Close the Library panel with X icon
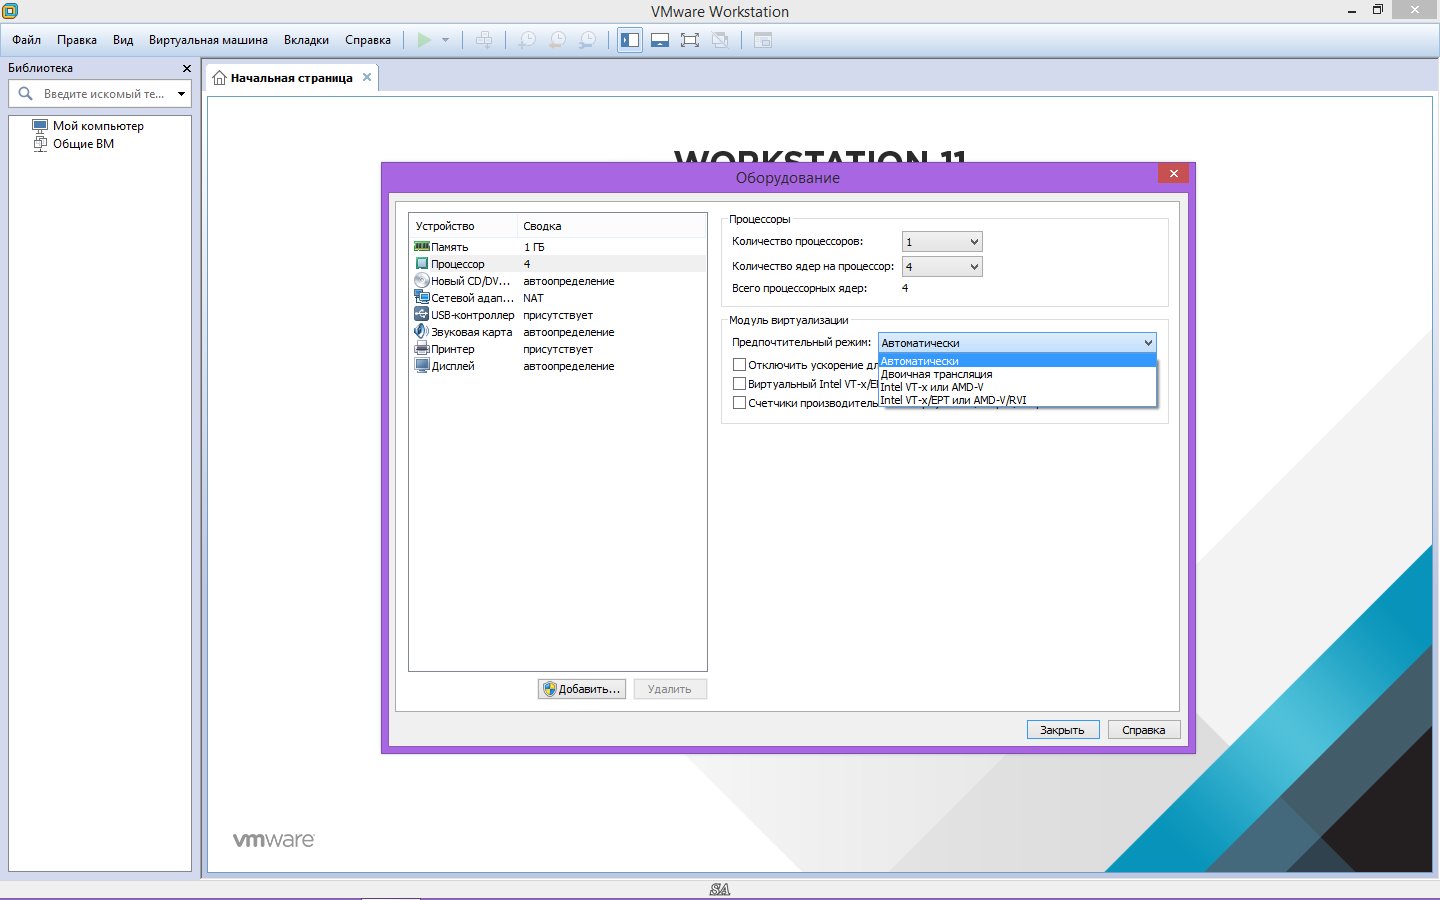Image resolution: width=1440 pixels, height=900 pixels. click(186, 68)
